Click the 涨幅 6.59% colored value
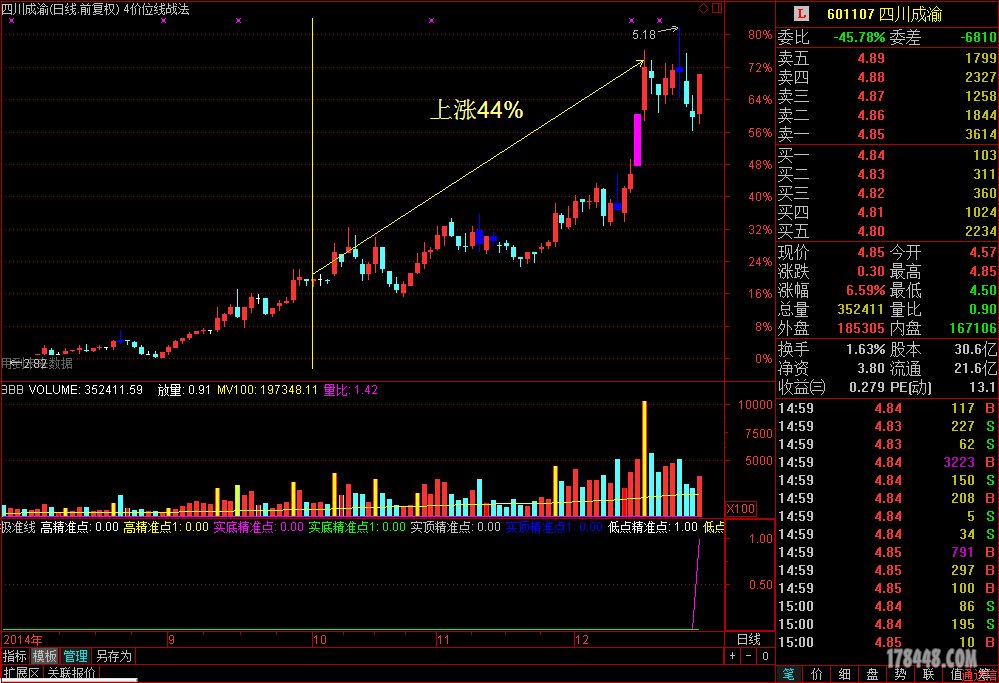 tap(867, 290)
